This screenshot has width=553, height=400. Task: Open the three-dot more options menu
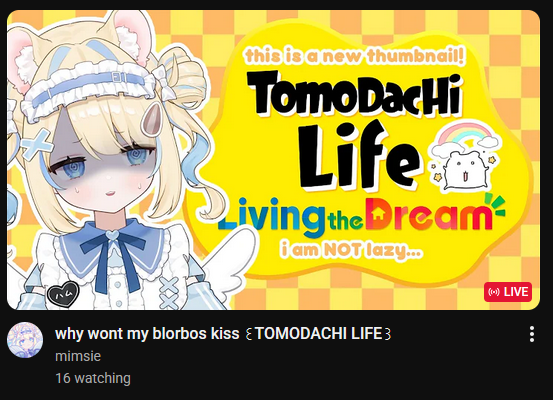click(x=532, y=334)
